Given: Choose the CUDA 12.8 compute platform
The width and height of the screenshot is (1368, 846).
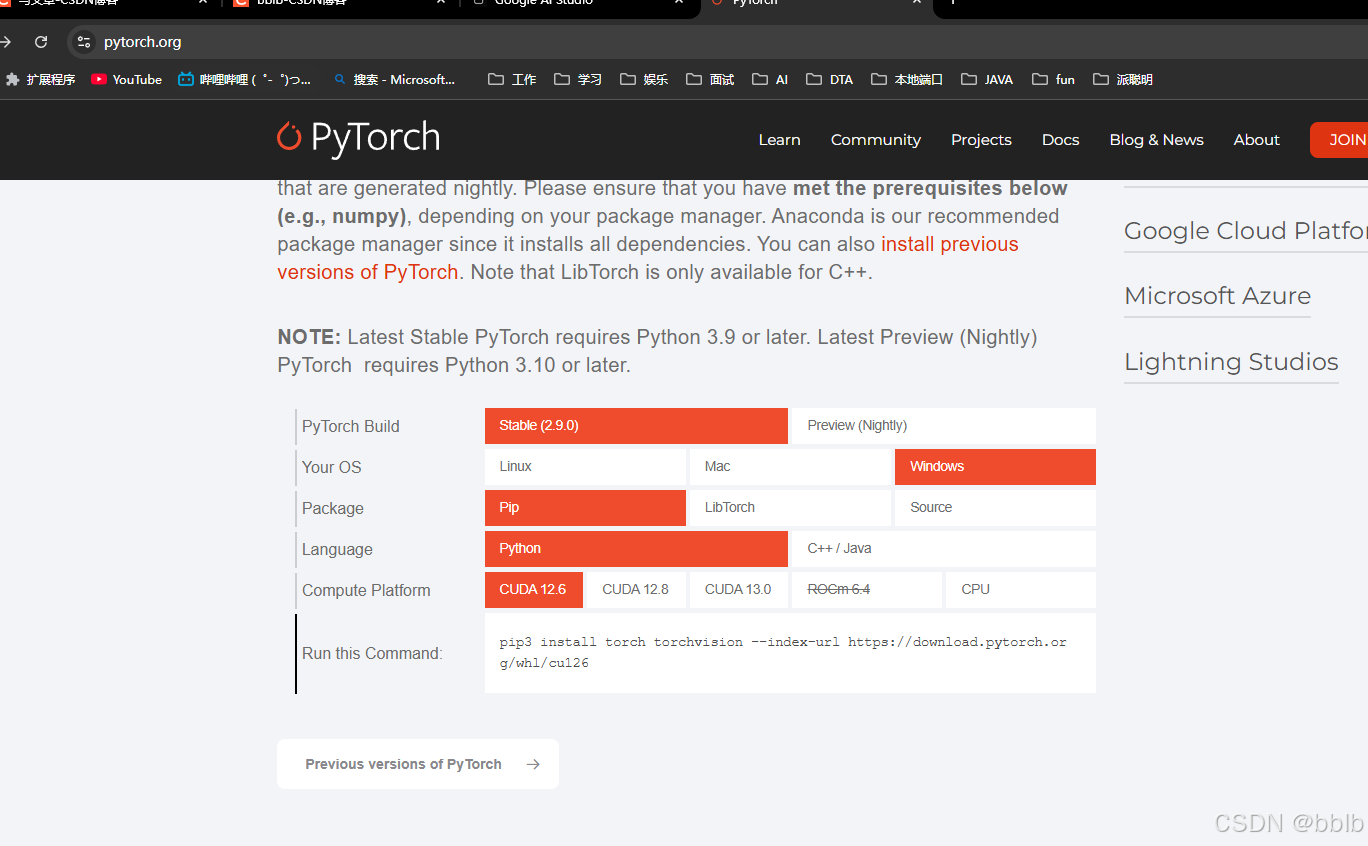Looking at the screenshot, I should 636,590.
